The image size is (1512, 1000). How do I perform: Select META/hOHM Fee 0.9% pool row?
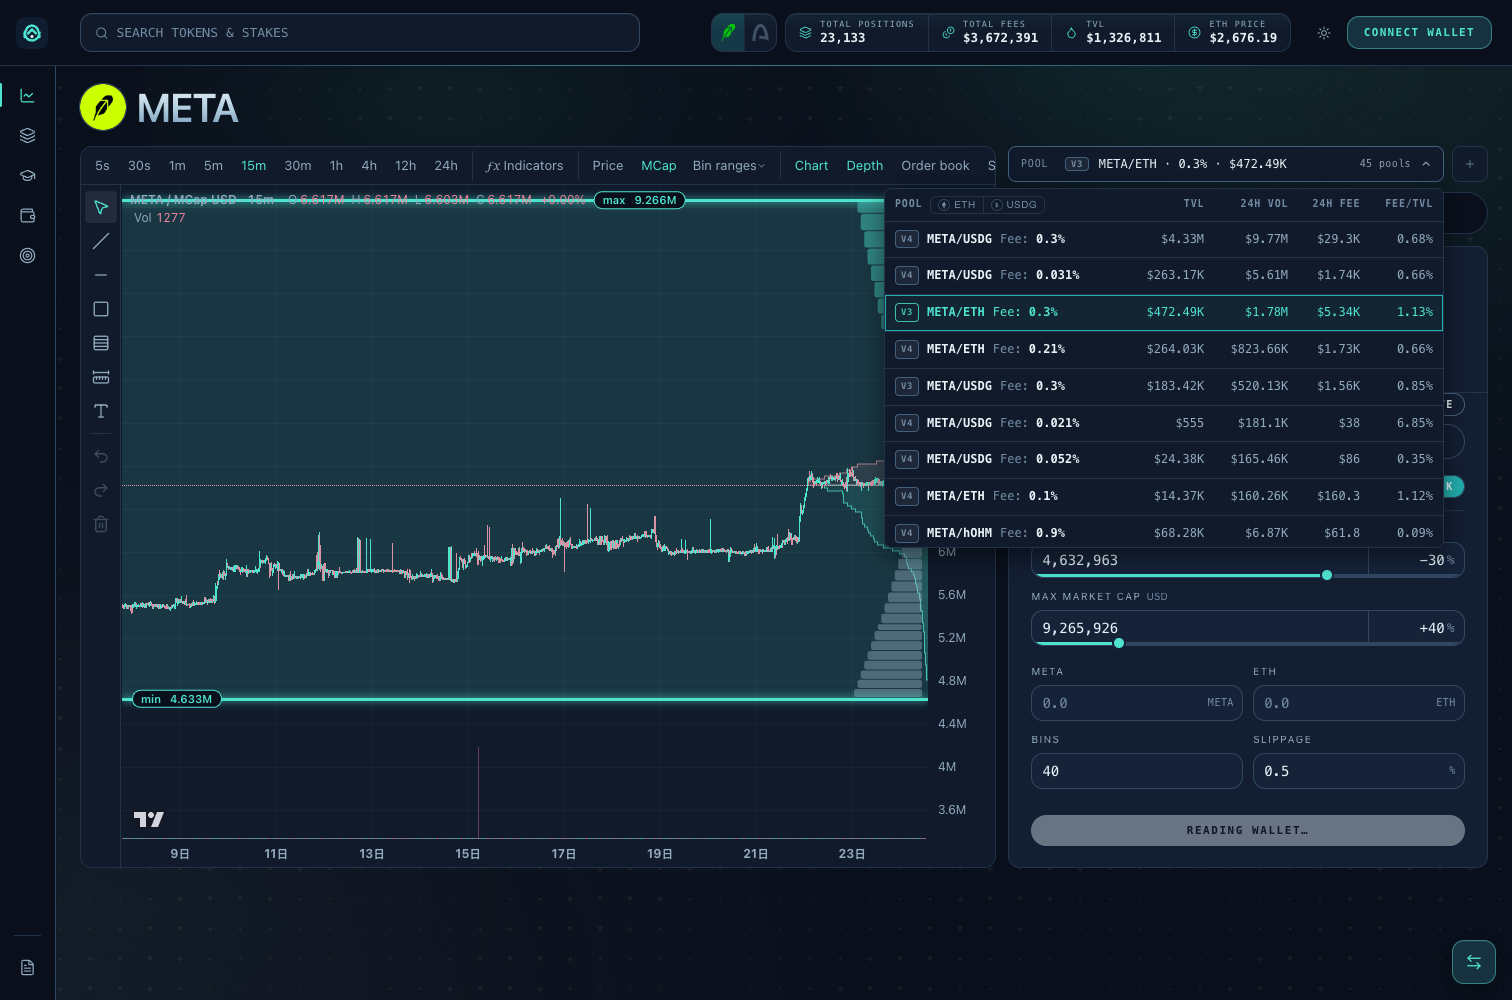pyautogui.click(x=1164, y=532)
